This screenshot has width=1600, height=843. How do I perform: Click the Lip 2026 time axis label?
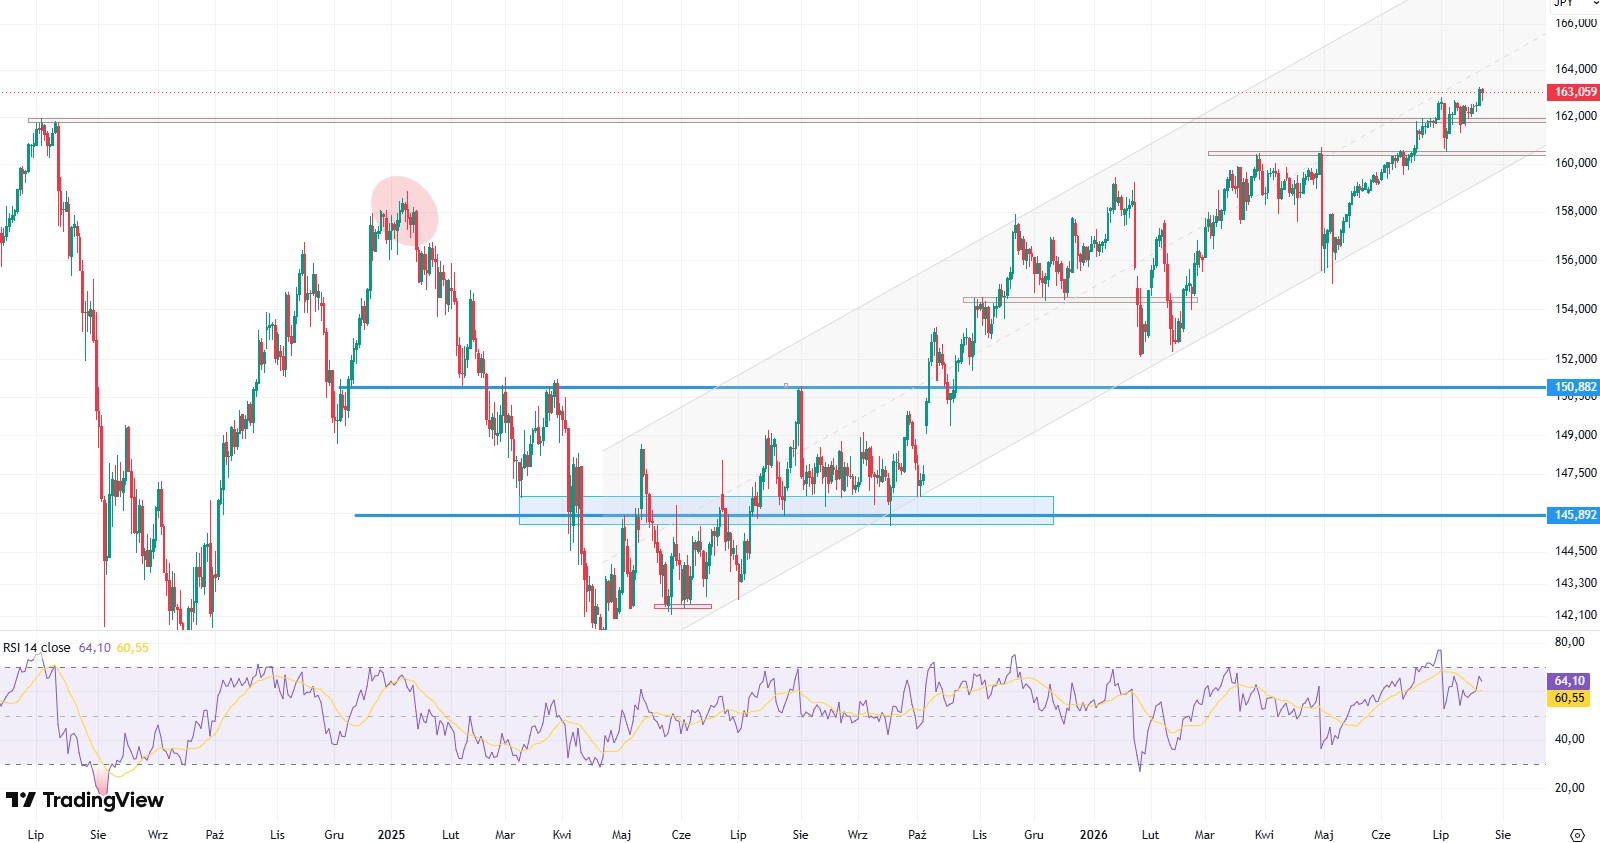click(1441, 835)
